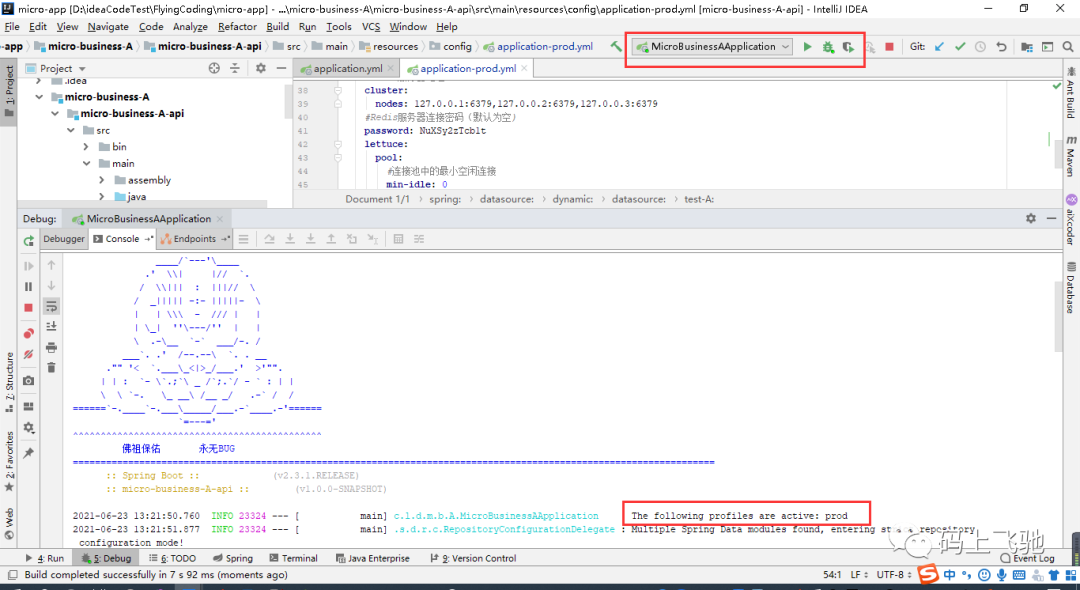Viewport: 1080px width, 590px height.
Task: Stop the application with the top toolbar red square
Action: click(889, 47)
